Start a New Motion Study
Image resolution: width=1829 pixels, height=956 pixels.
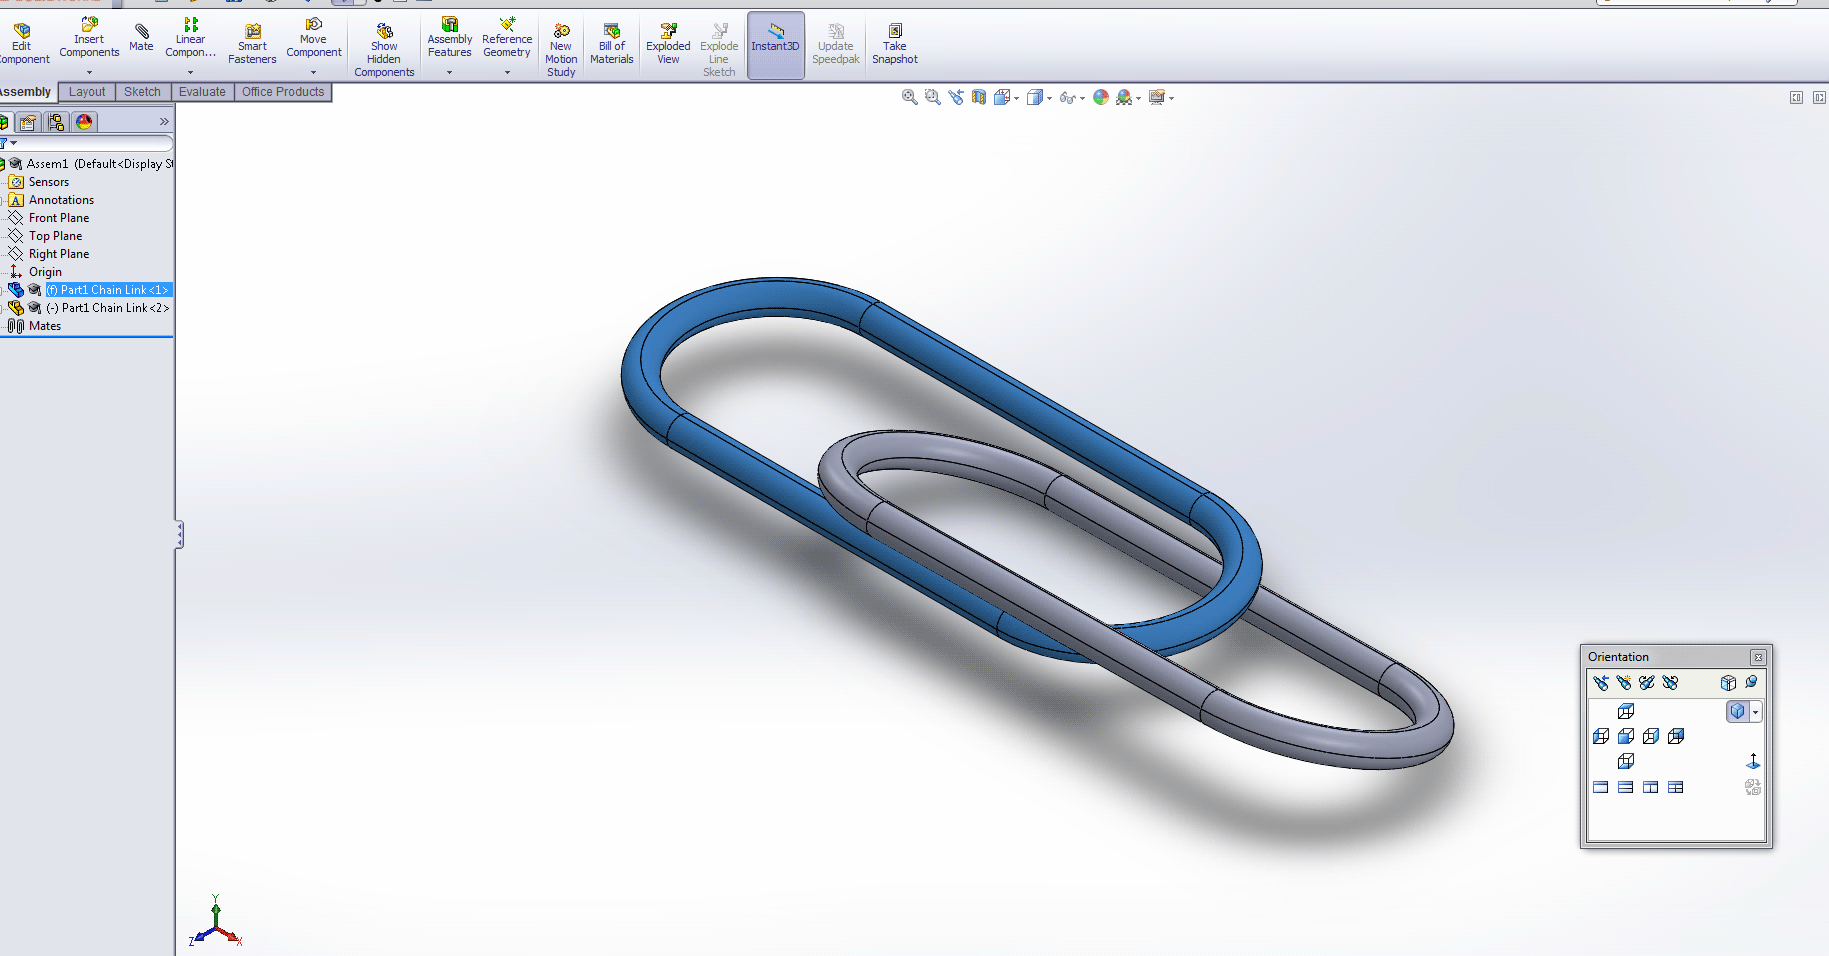[561, 51]
